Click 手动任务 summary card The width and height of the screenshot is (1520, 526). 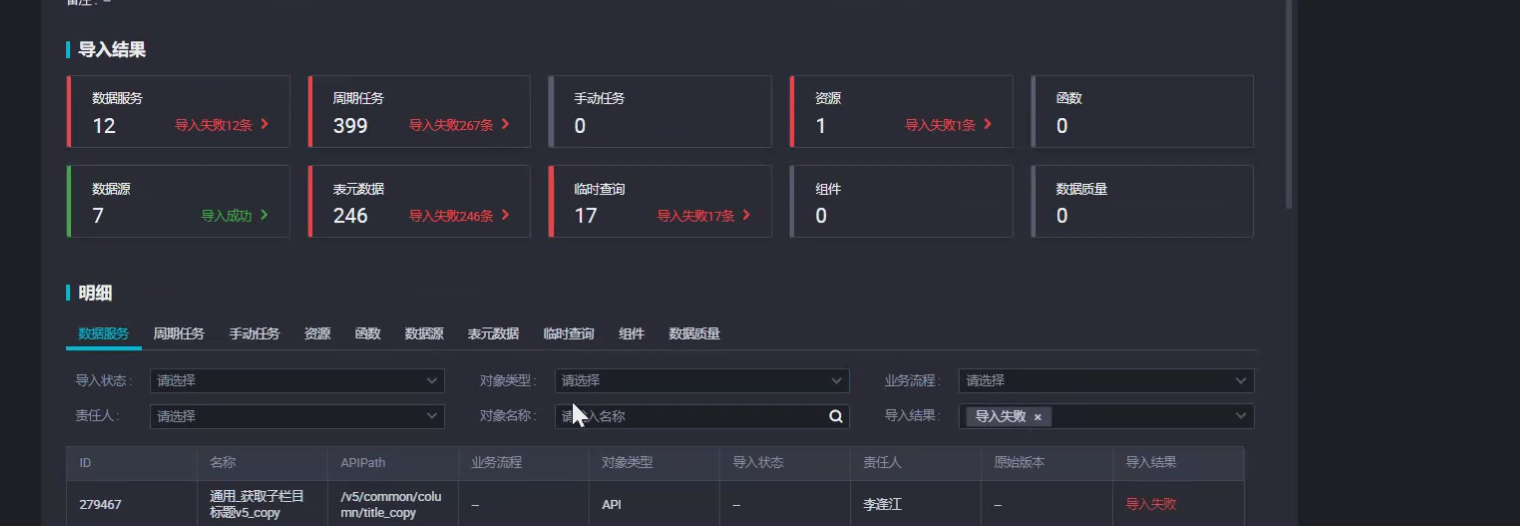660,111
